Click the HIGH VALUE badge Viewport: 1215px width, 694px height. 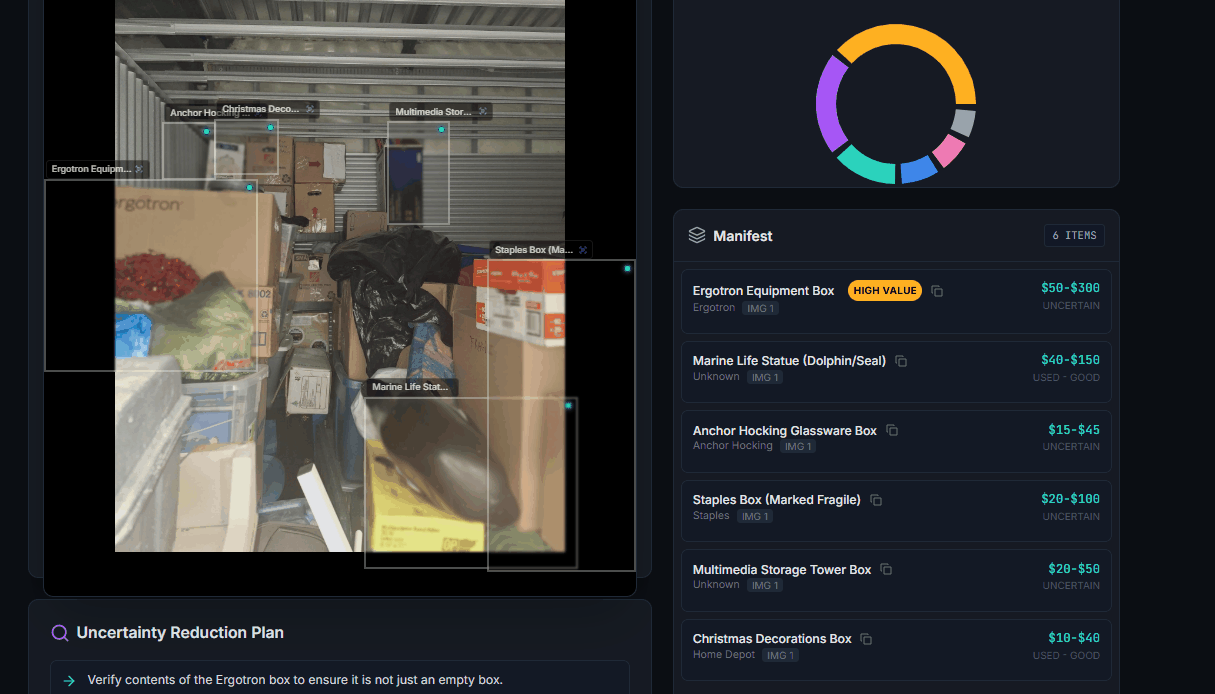[x=885, y=290]
